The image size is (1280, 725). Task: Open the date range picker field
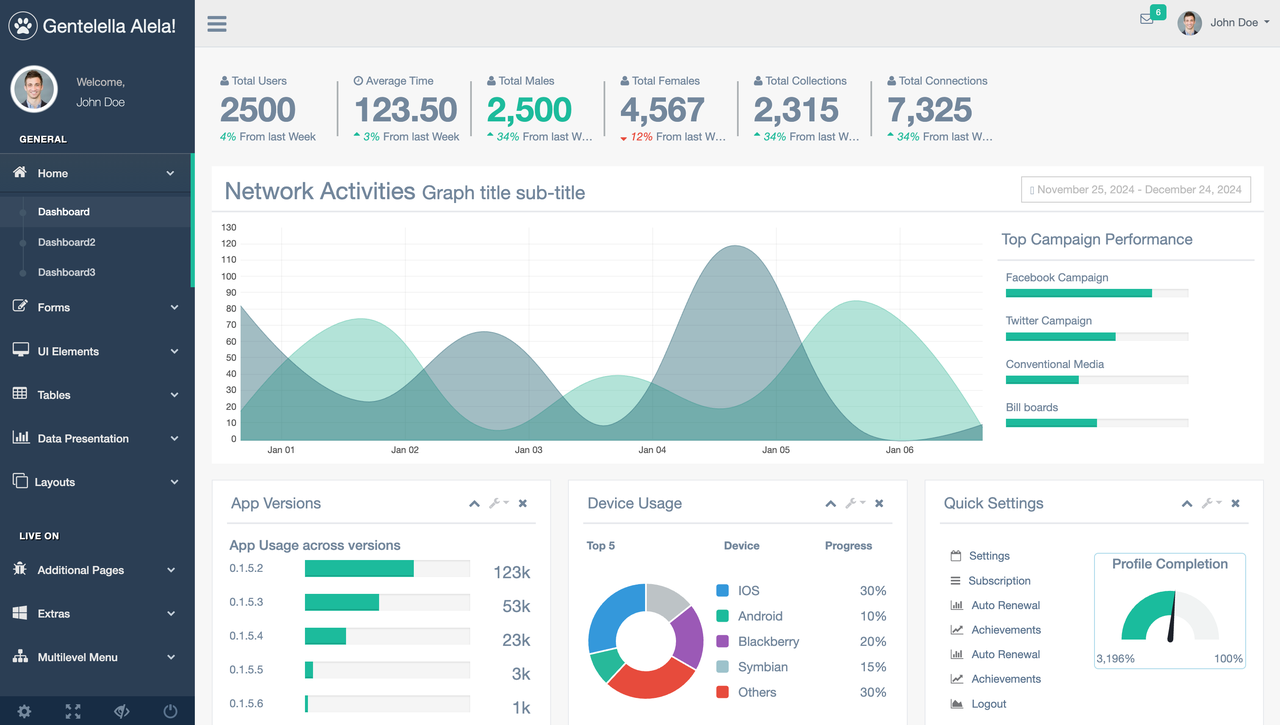pos(1136,189)
